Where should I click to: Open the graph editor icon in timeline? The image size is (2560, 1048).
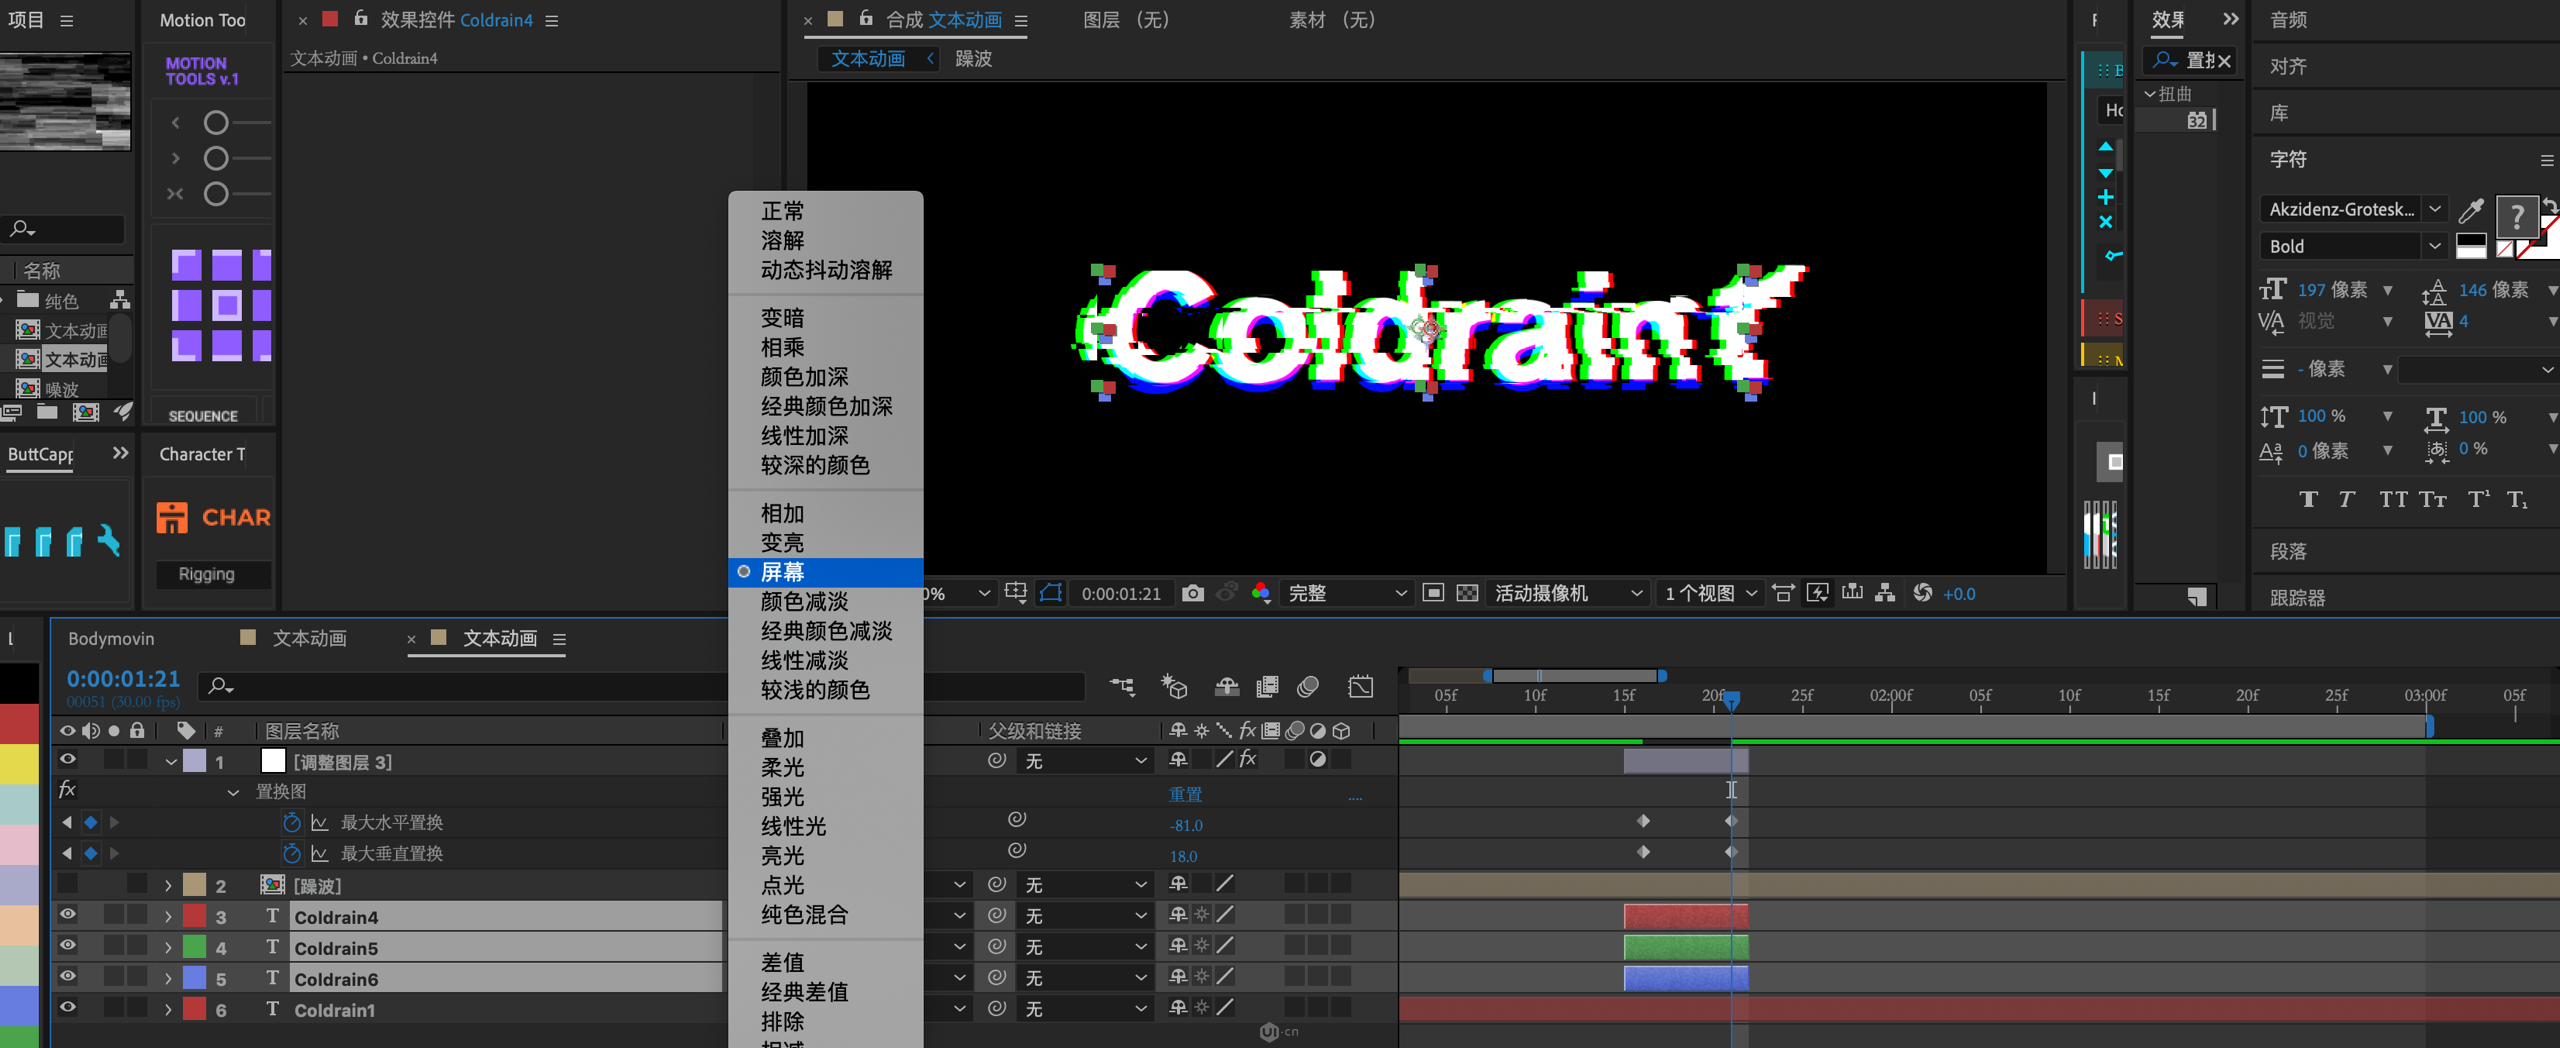(x=1360, y=687)
